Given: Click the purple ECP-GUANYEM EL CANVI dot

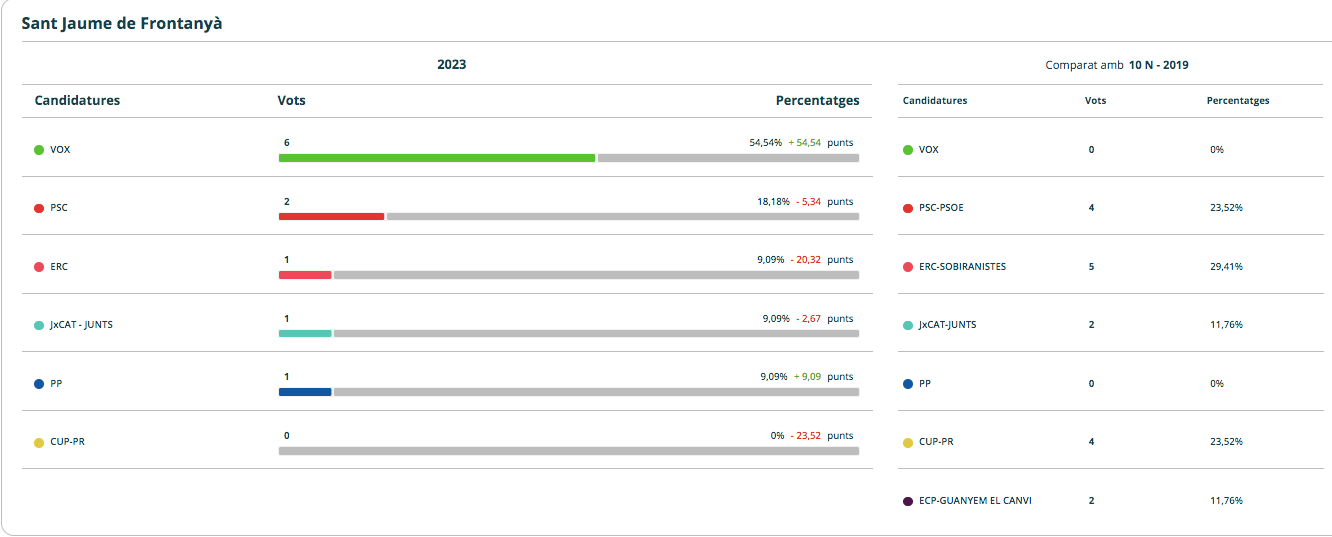Looking at the screenshot, I should [908, 500].
